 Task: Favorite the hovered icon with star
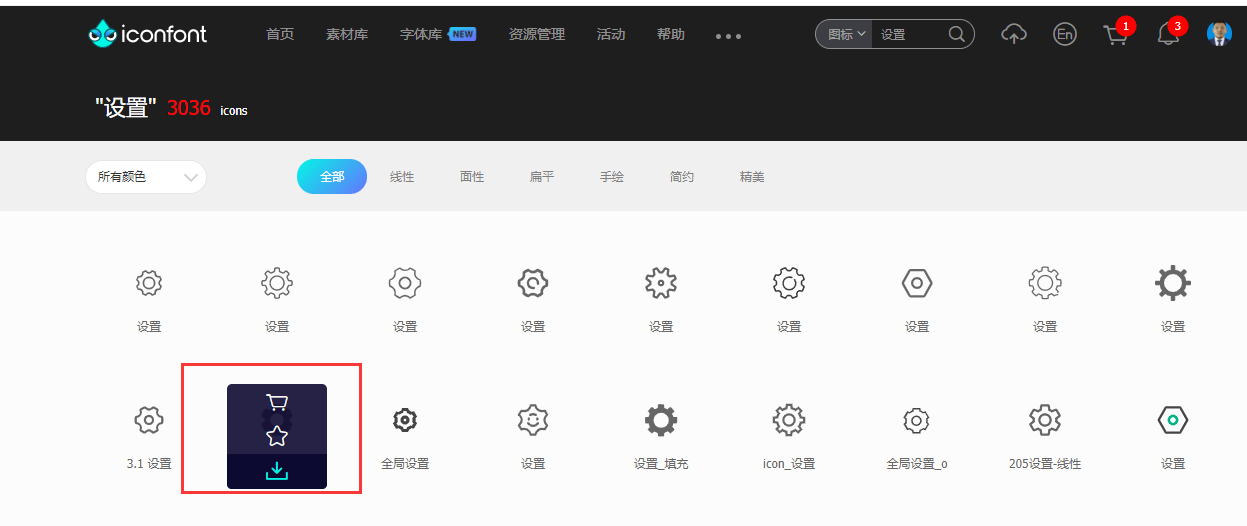pos(277,436)
